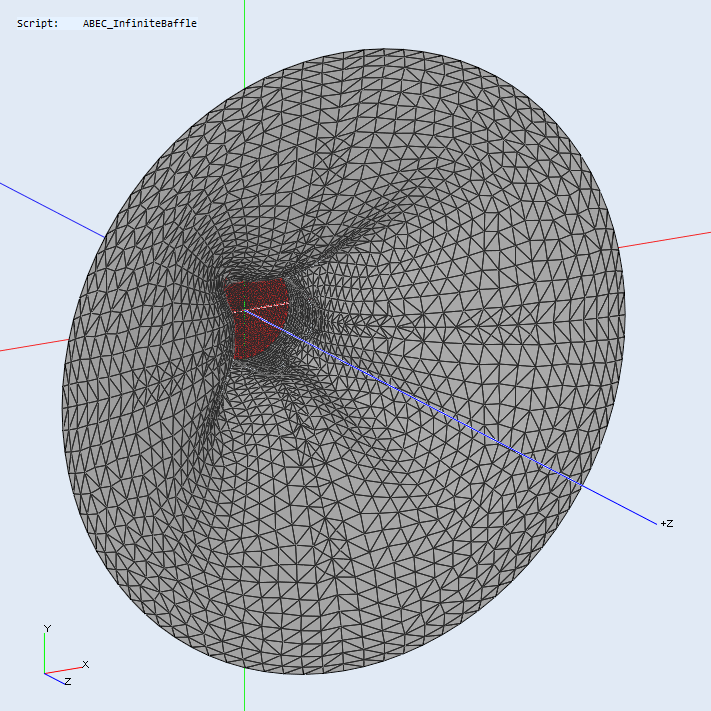Click the red driver surface at the horn throat
711x711 pixels.
coord(257,318)
